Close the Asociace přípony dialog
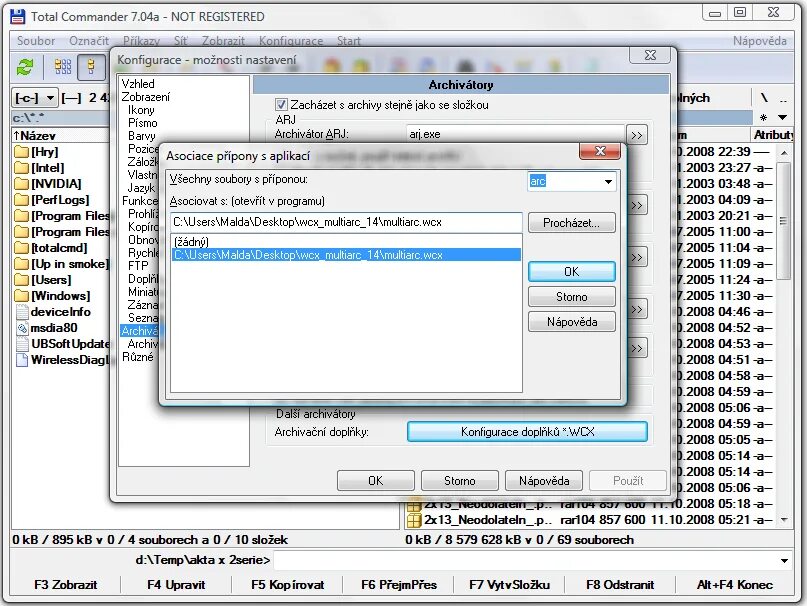Viewport: 807px width, 606px height. click(x=600, y=151)
